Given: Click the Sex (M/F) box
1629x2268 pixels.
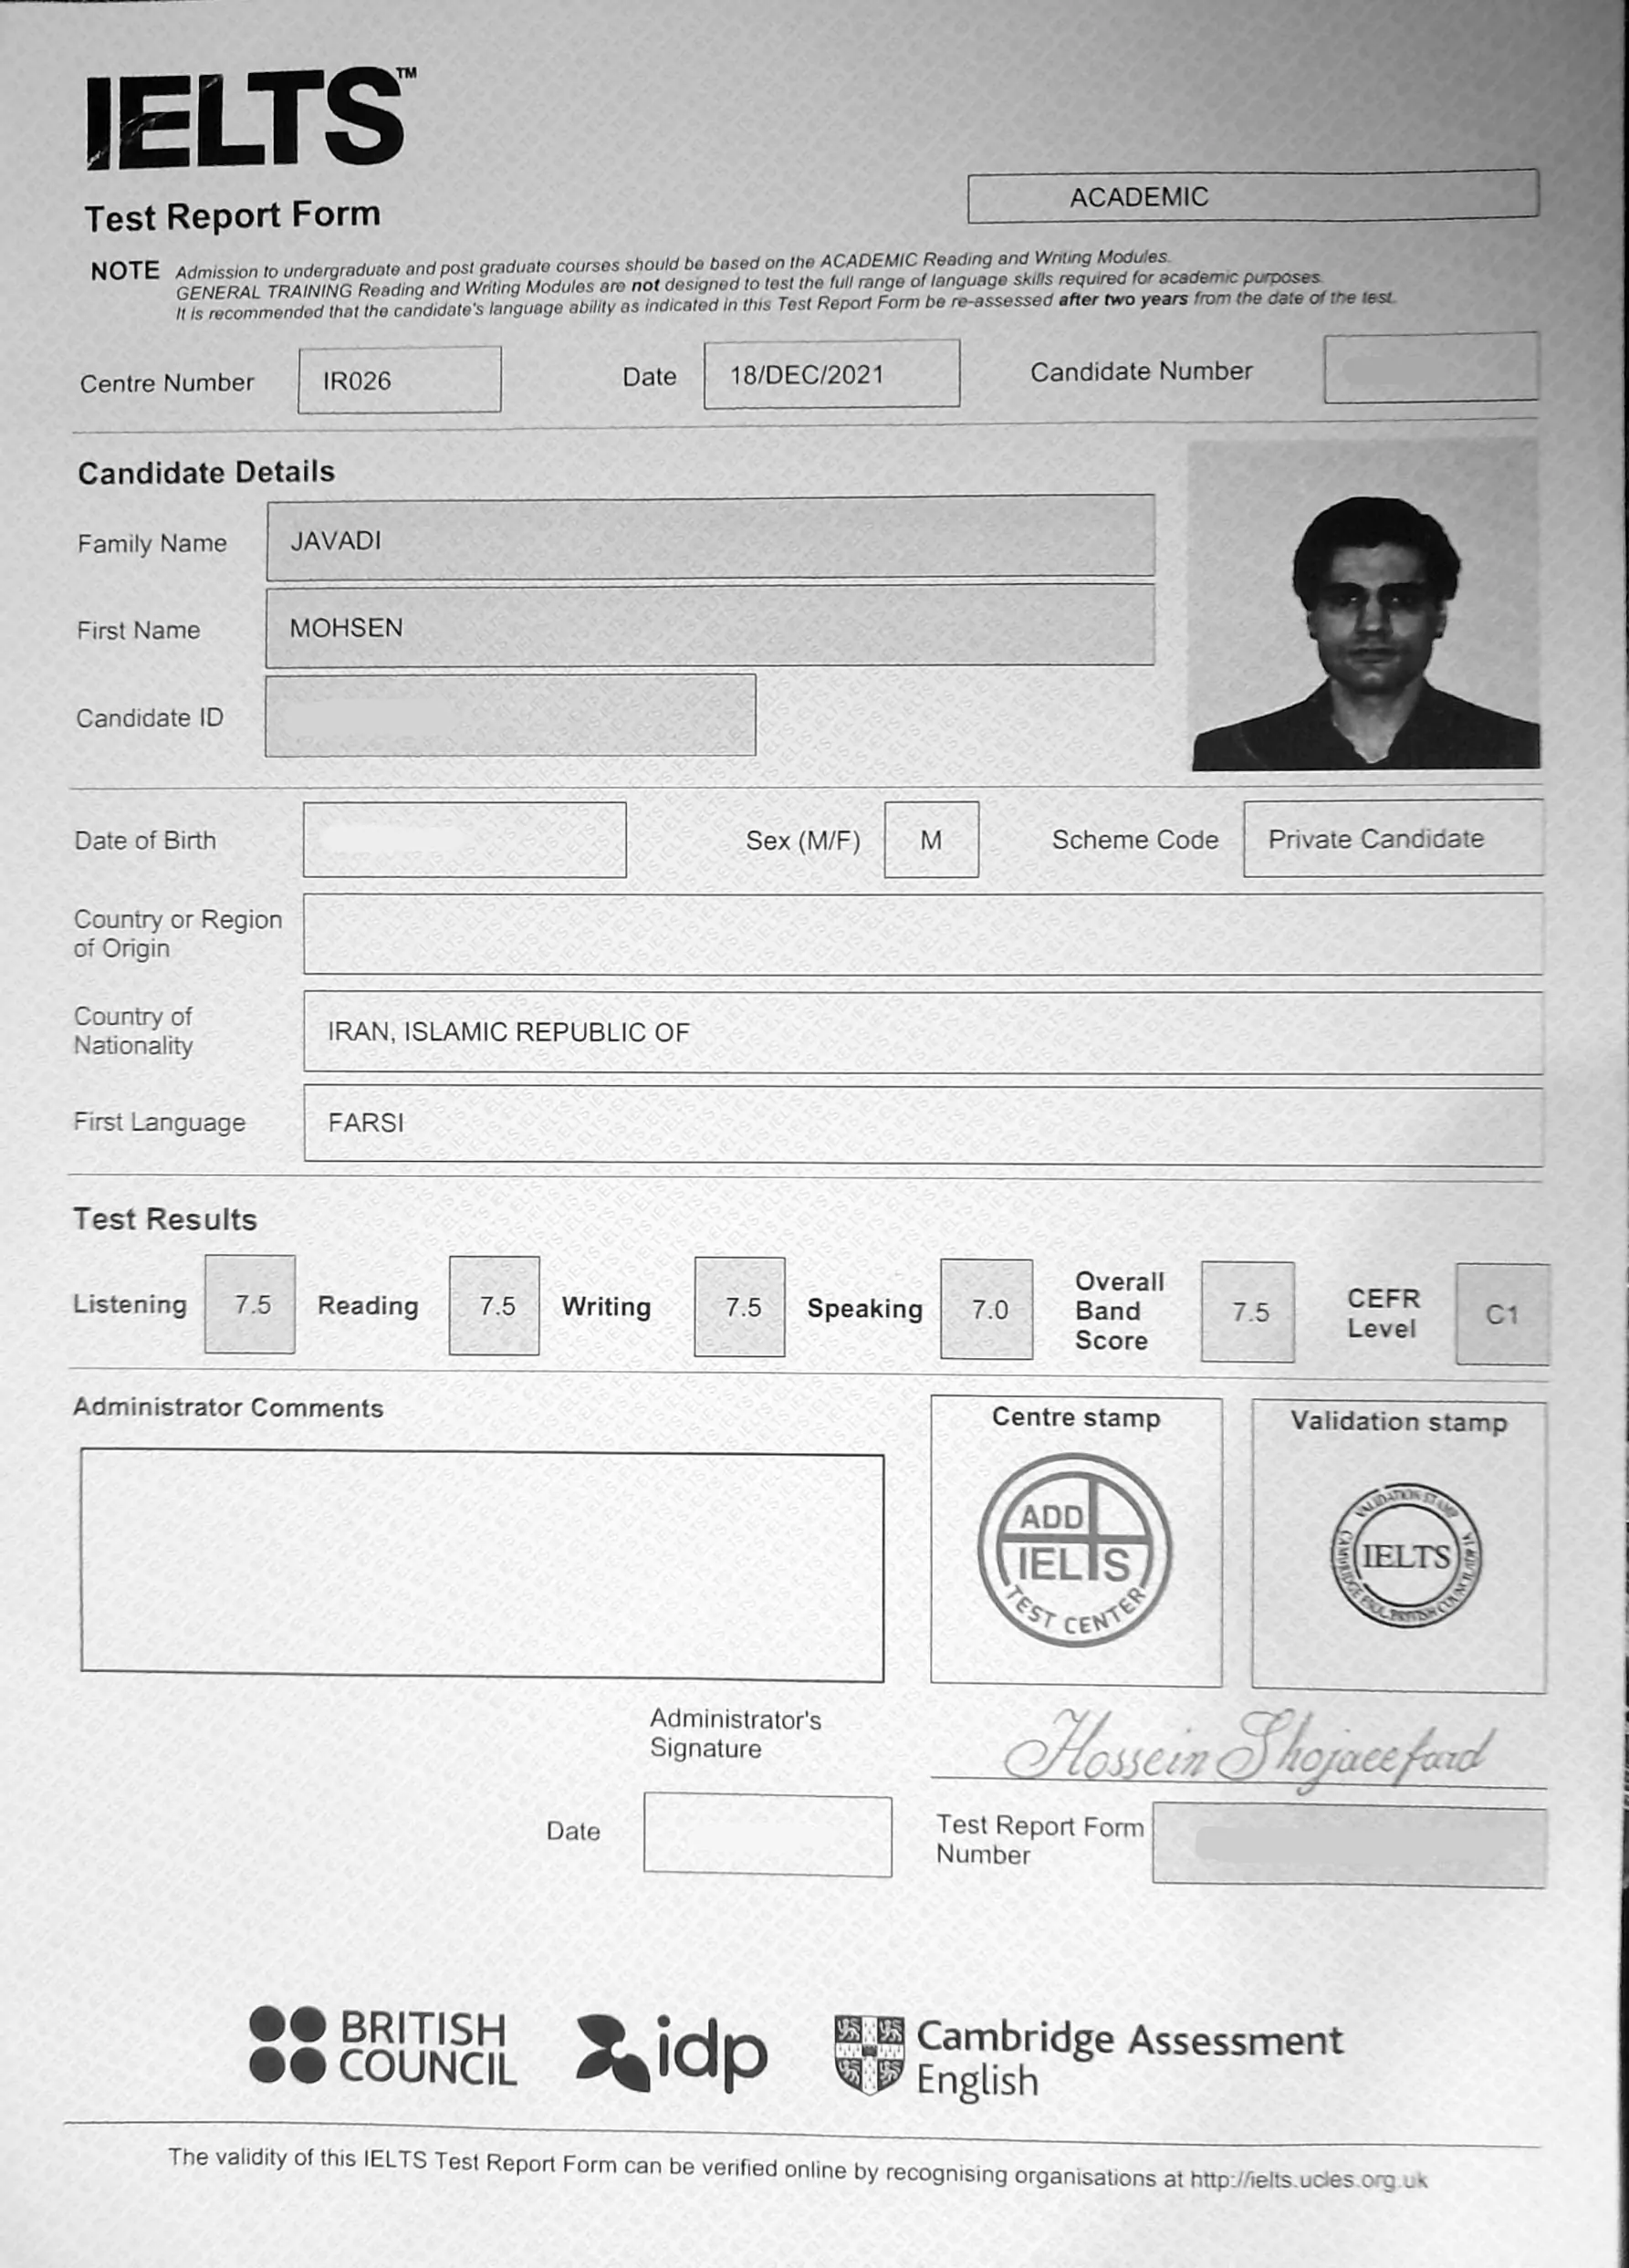Looking at the screenshot, I should (931, 839).
